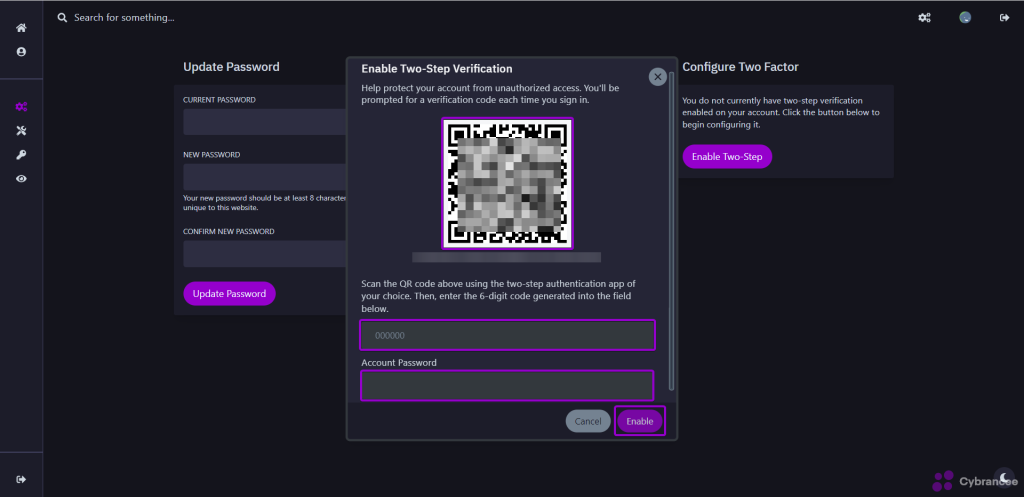Focus the Account Password field

pyautogui.click(x=507, y=385)
